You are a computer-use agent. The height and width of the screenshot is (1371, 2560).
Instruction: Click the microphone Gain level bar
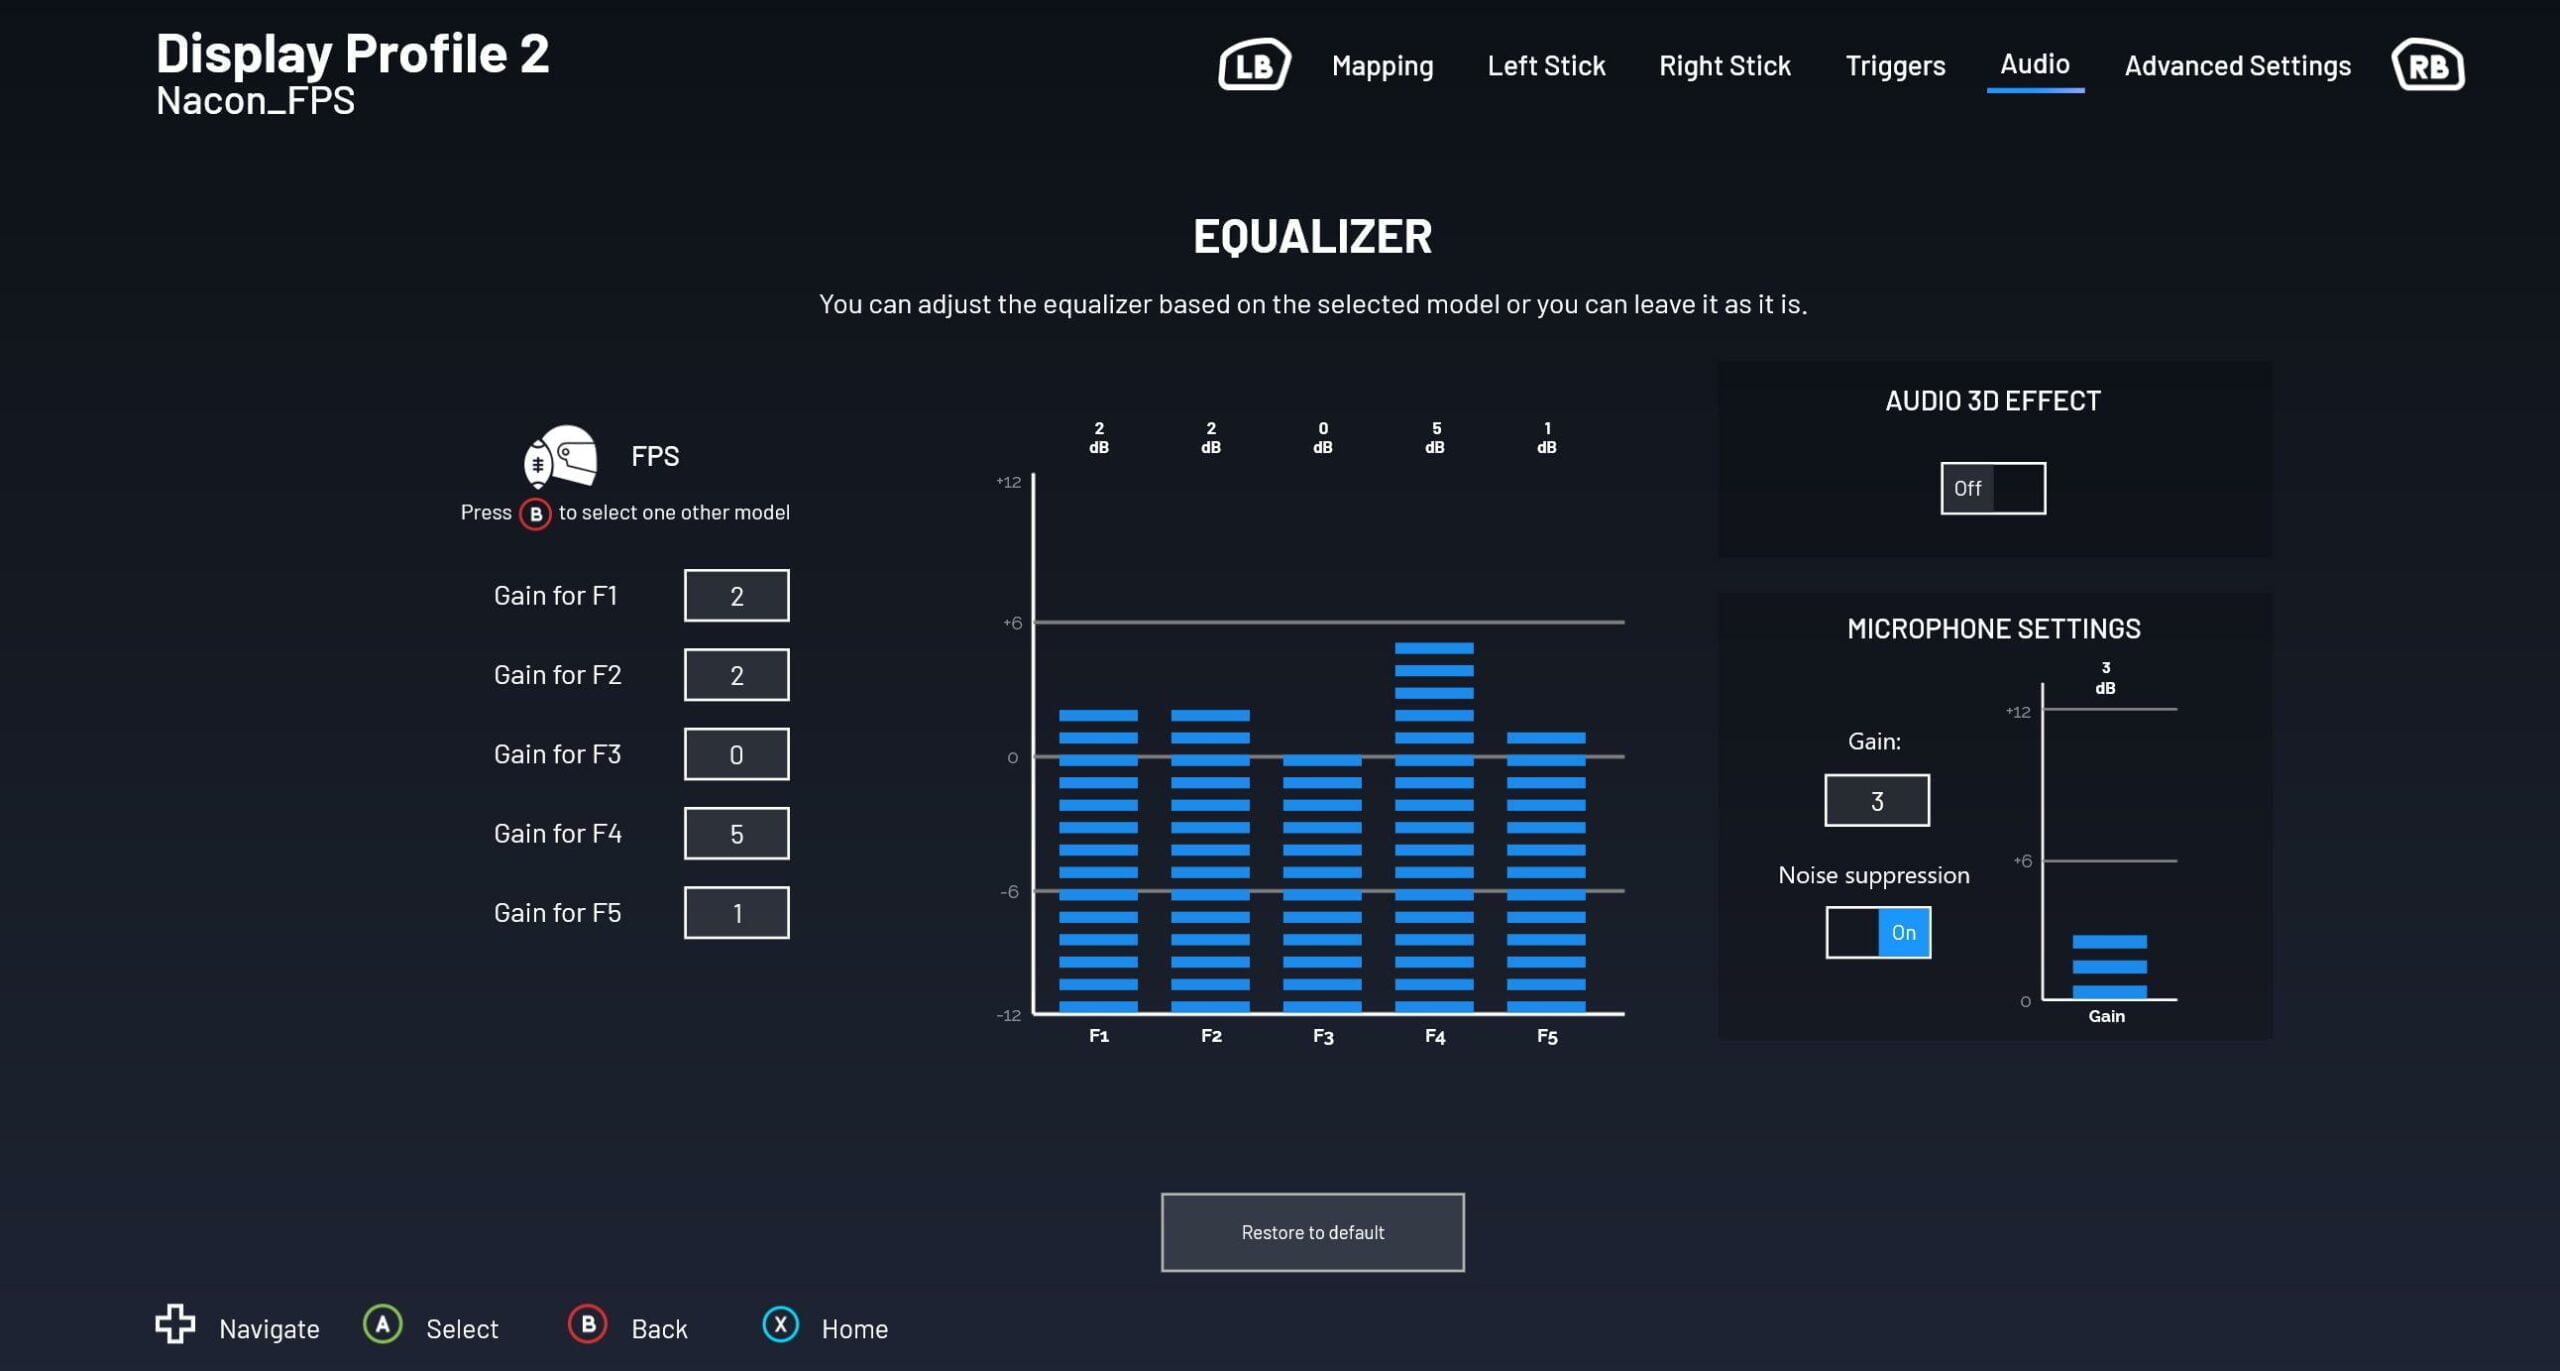(2109, 966)
